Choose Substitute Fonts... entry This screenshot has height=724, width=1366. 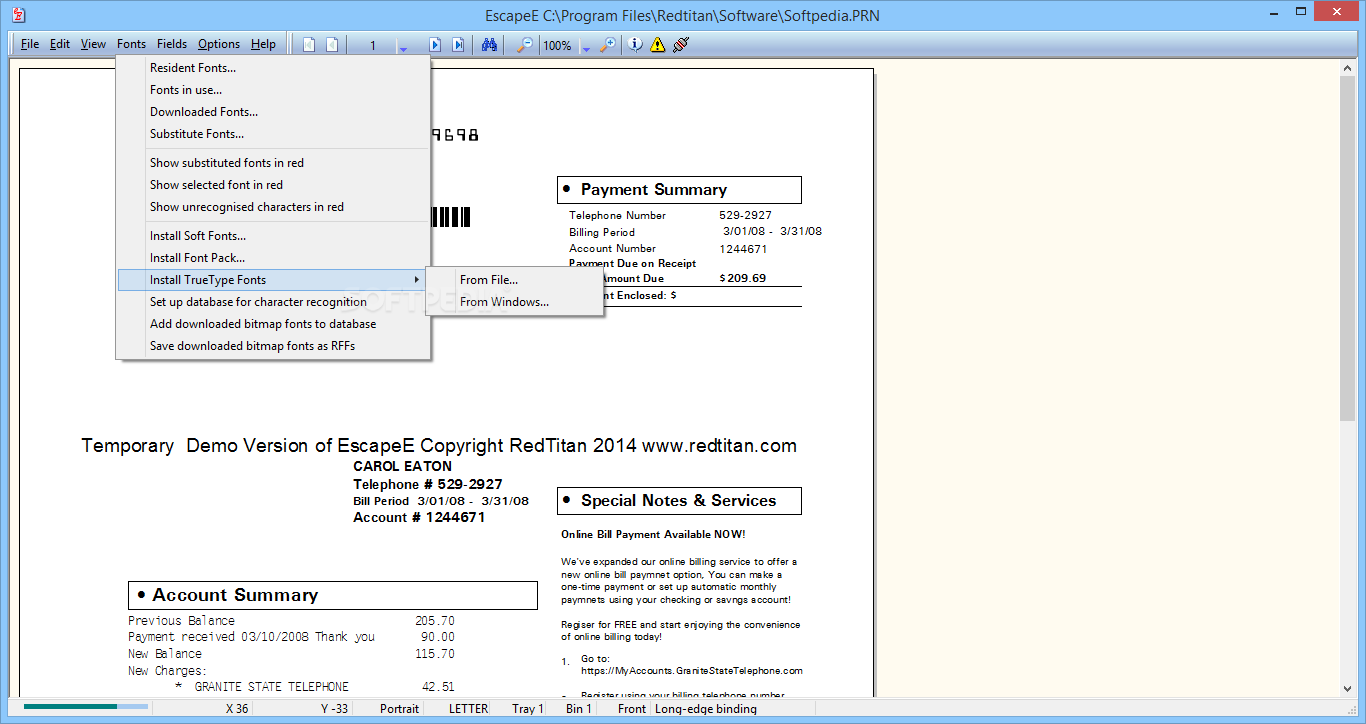click(274, 134)
